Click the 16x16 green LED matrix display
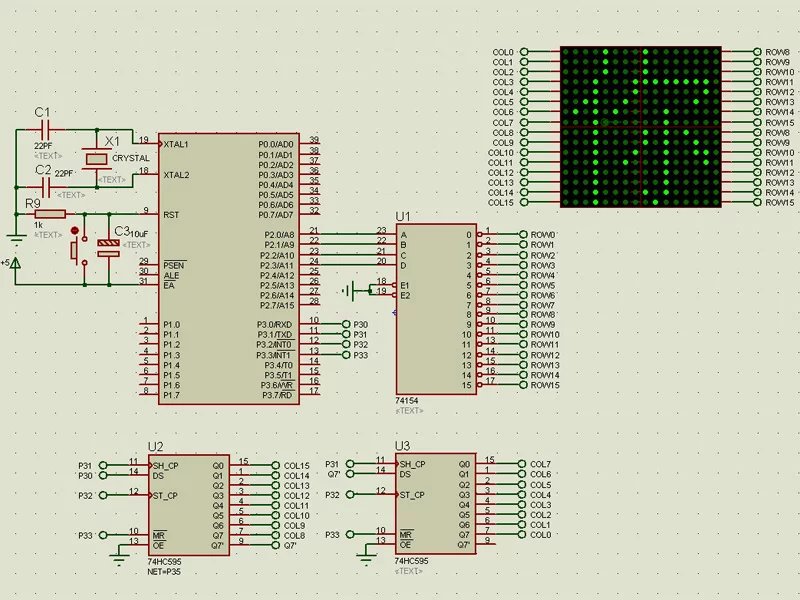 click(641, 127)
